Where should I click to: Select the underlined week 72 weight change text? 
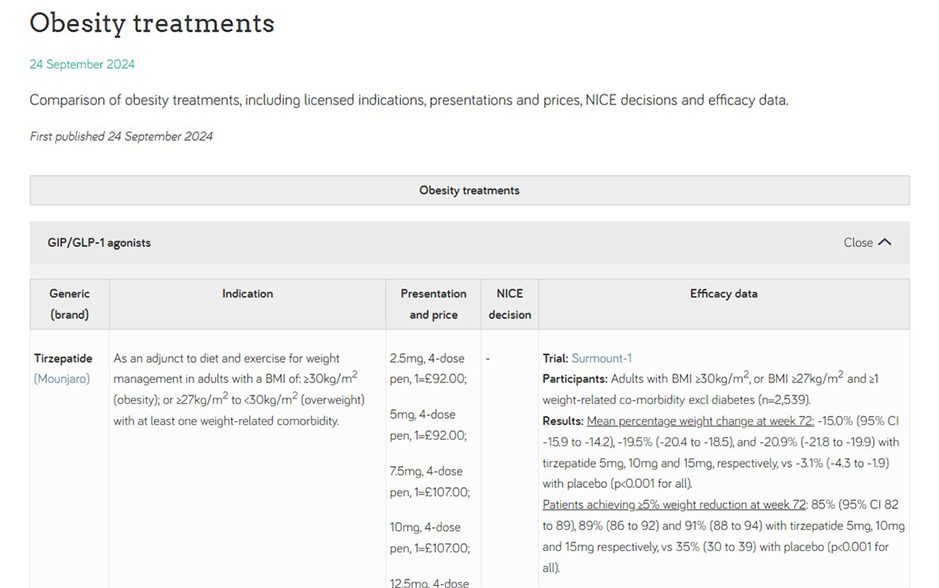coord(699,420)
